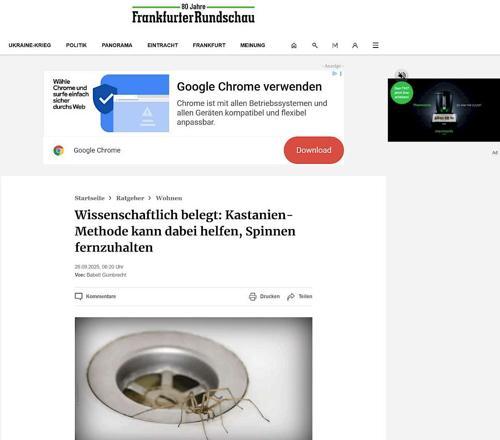This screenshot has width=500, height=440.
Task: Click the red Download button
Action: pyautogui.click(x=314, y=150)
